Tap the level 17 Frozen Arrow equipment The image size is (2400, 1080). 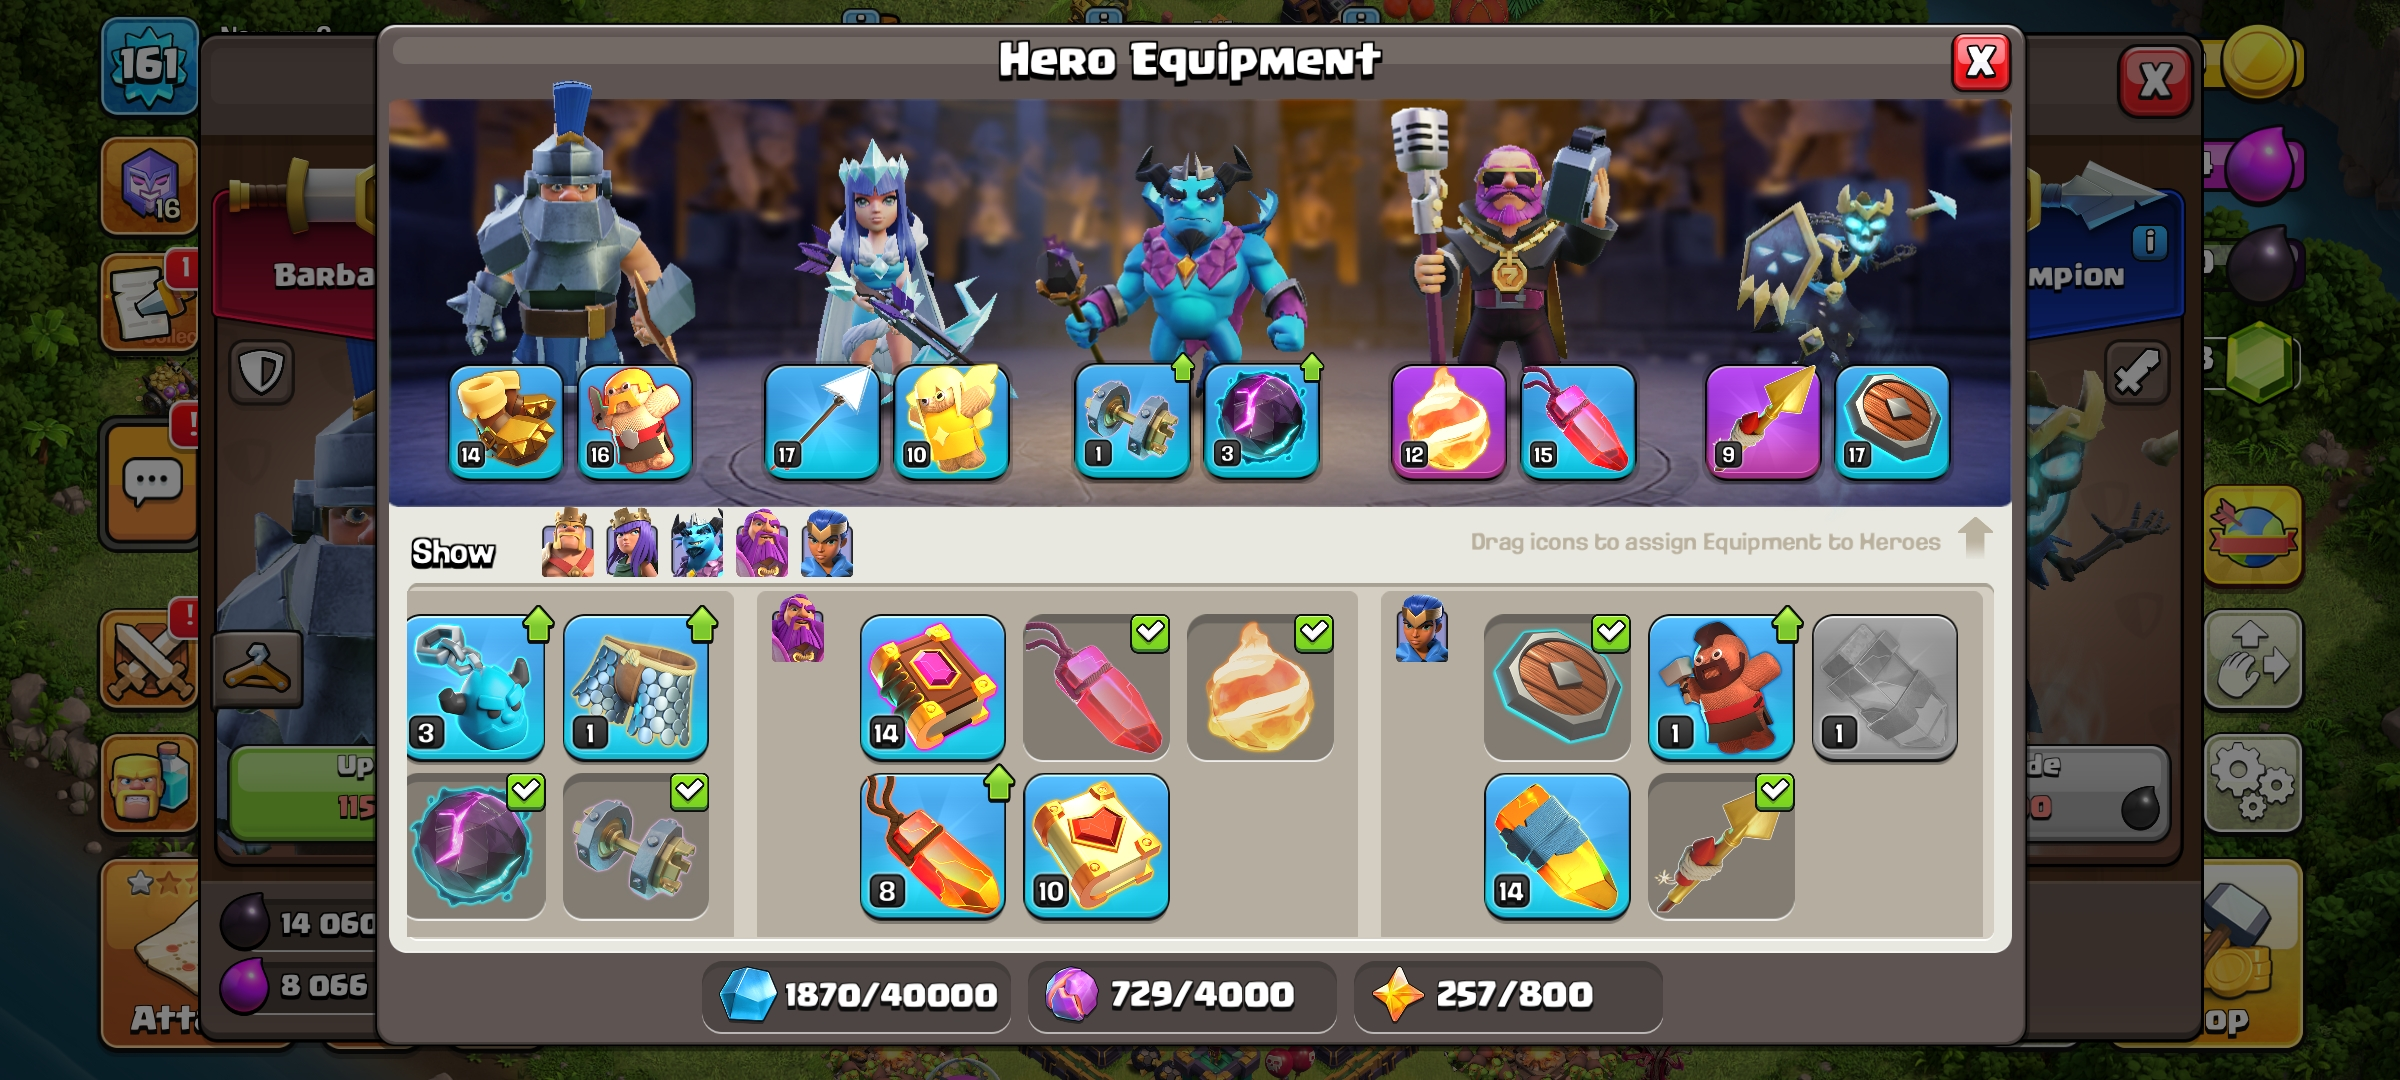pos(822,421)
